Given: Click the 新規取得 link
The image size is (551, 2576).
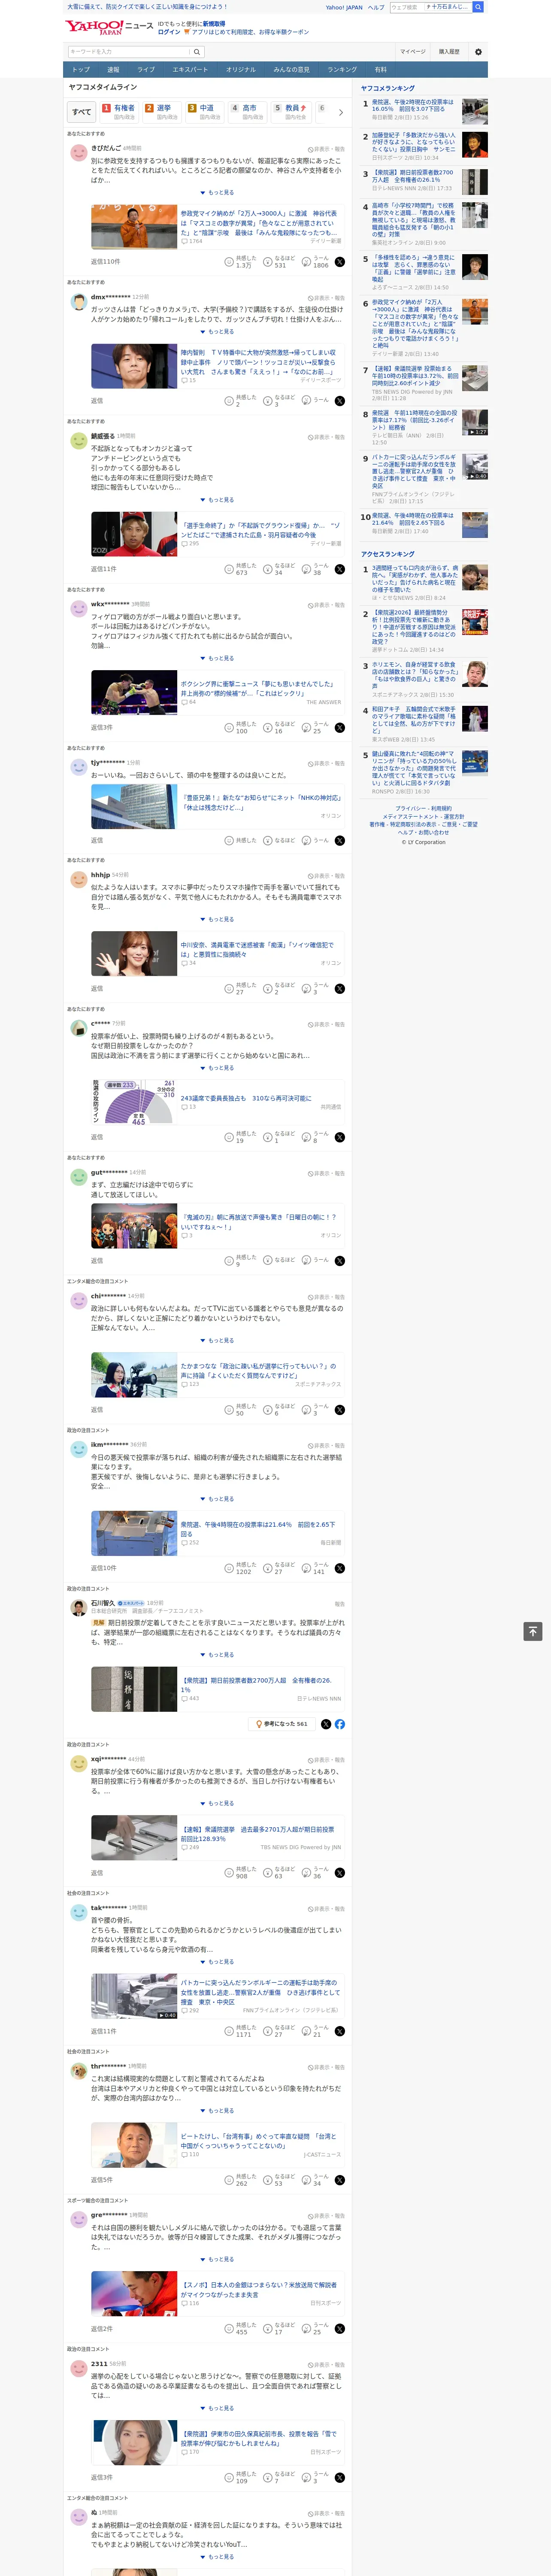Looking at the screenshot, I should 214,24.
